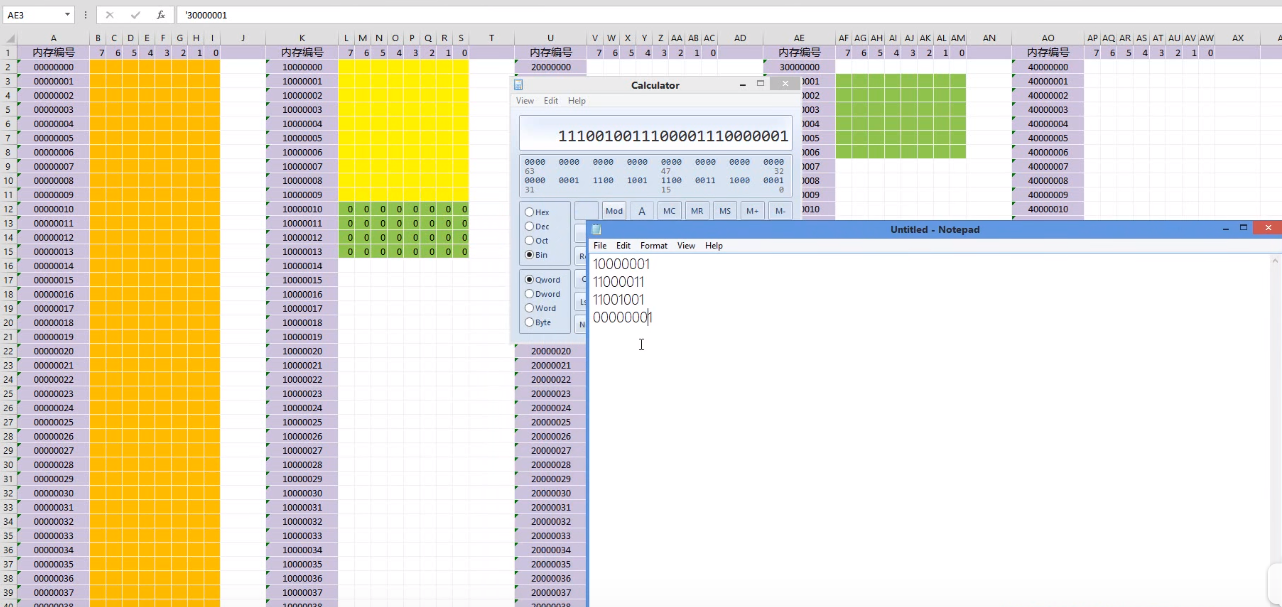Image resolution: width=1282 pixels, height=607 pixels.
Task: Open the Name Box dropdown arrow
Action: coord(68,15)
